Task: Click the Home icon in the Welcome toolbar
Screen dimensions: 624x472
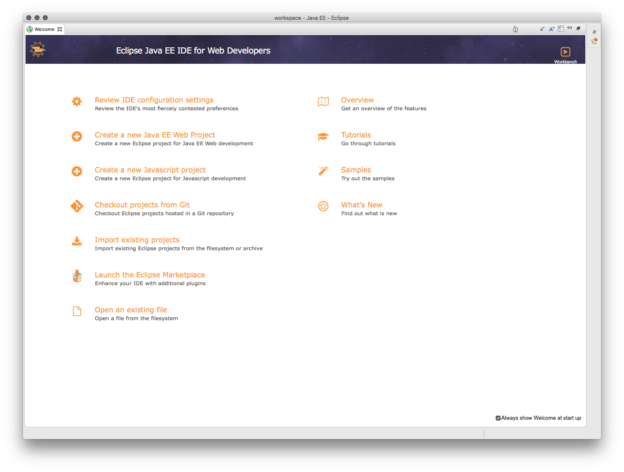Action: tap(515, 29)
